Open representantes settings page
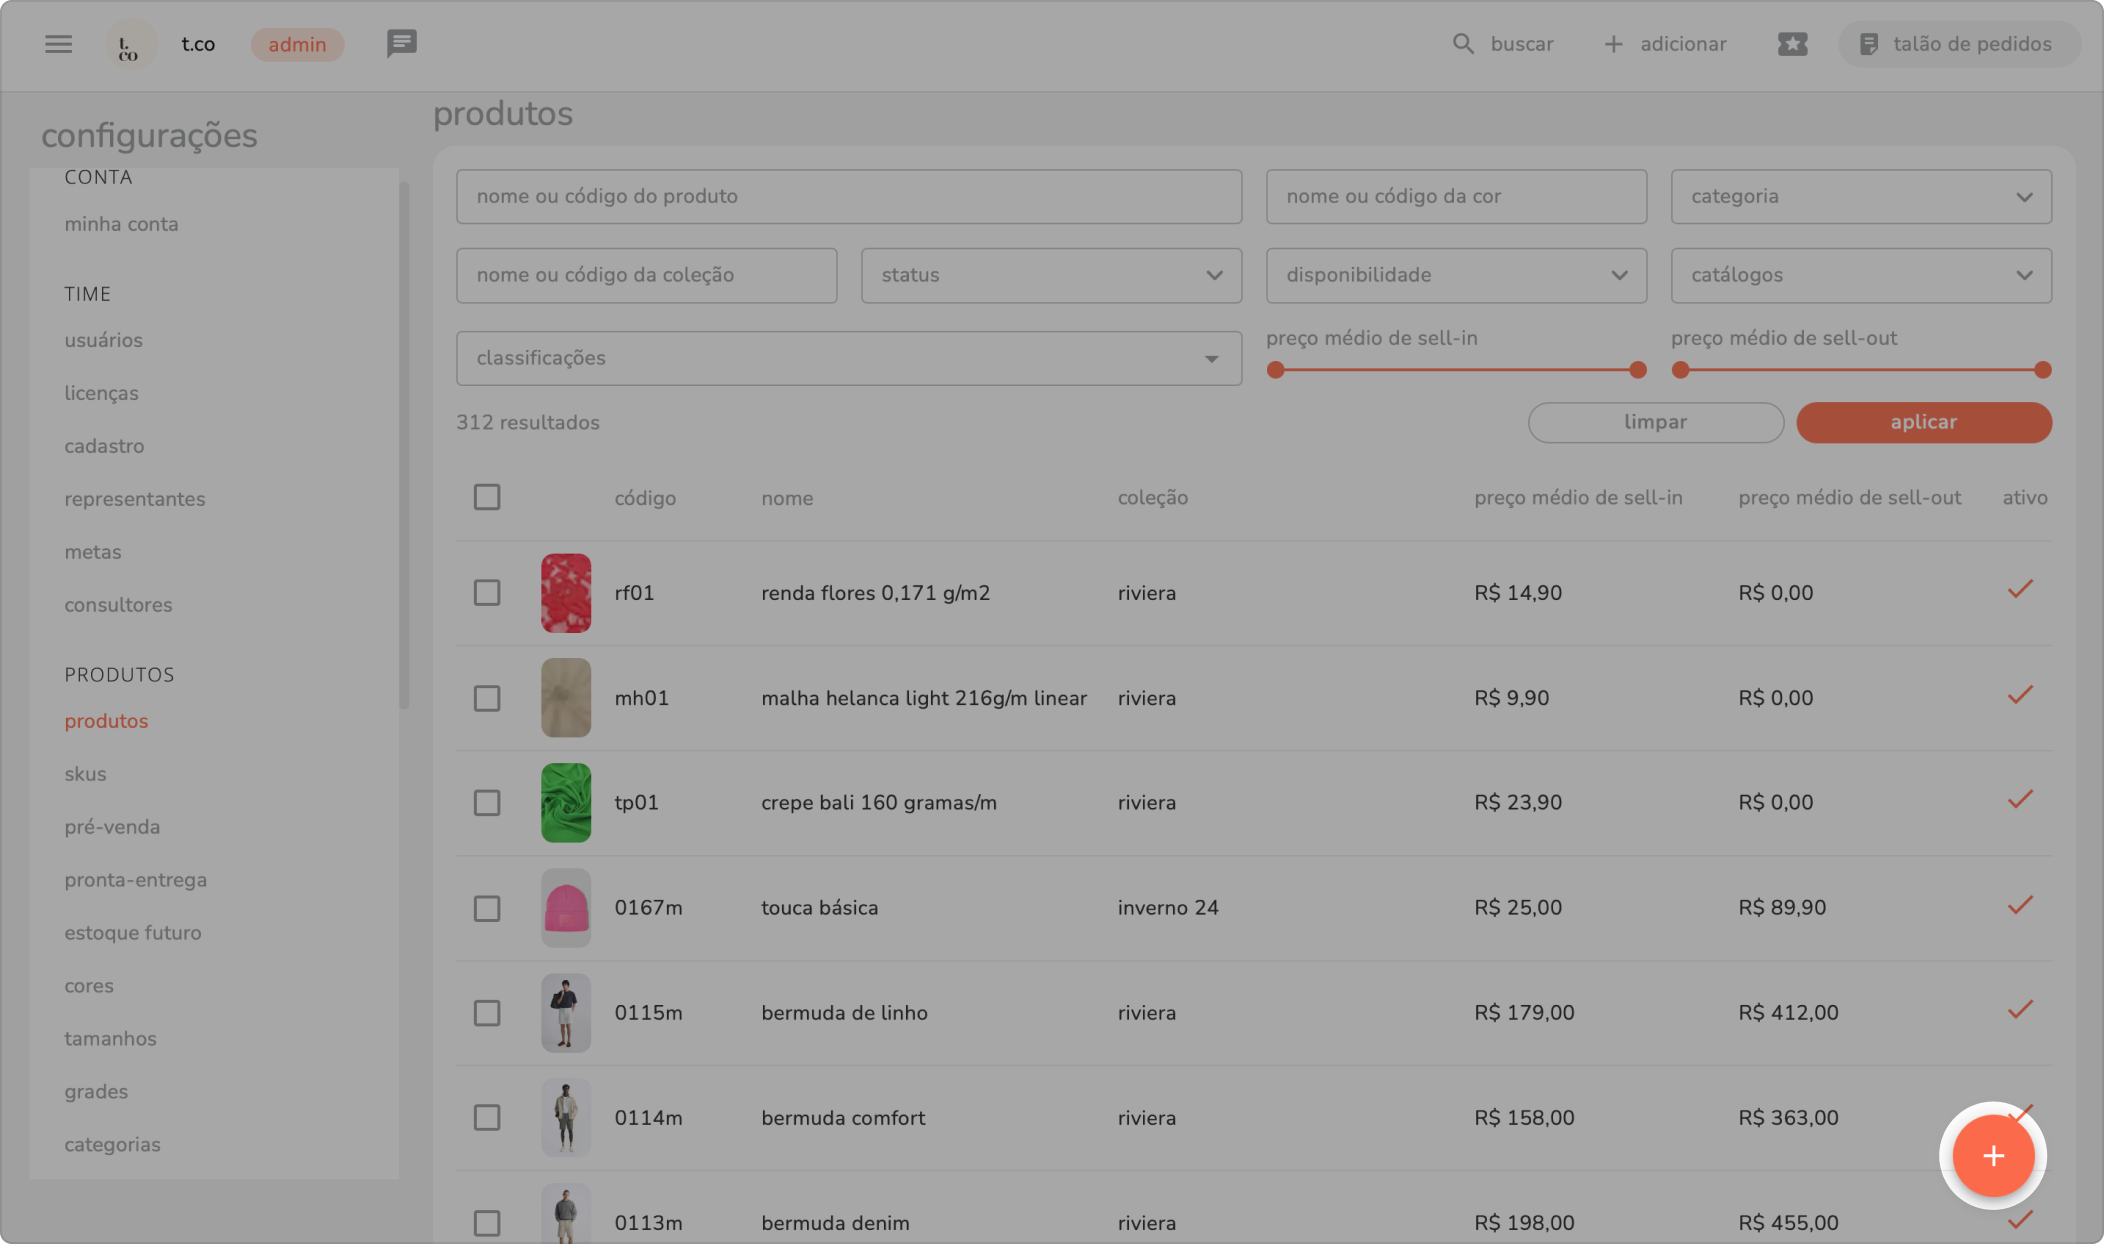This screenshot has height=1244, width=2104. 134,499
